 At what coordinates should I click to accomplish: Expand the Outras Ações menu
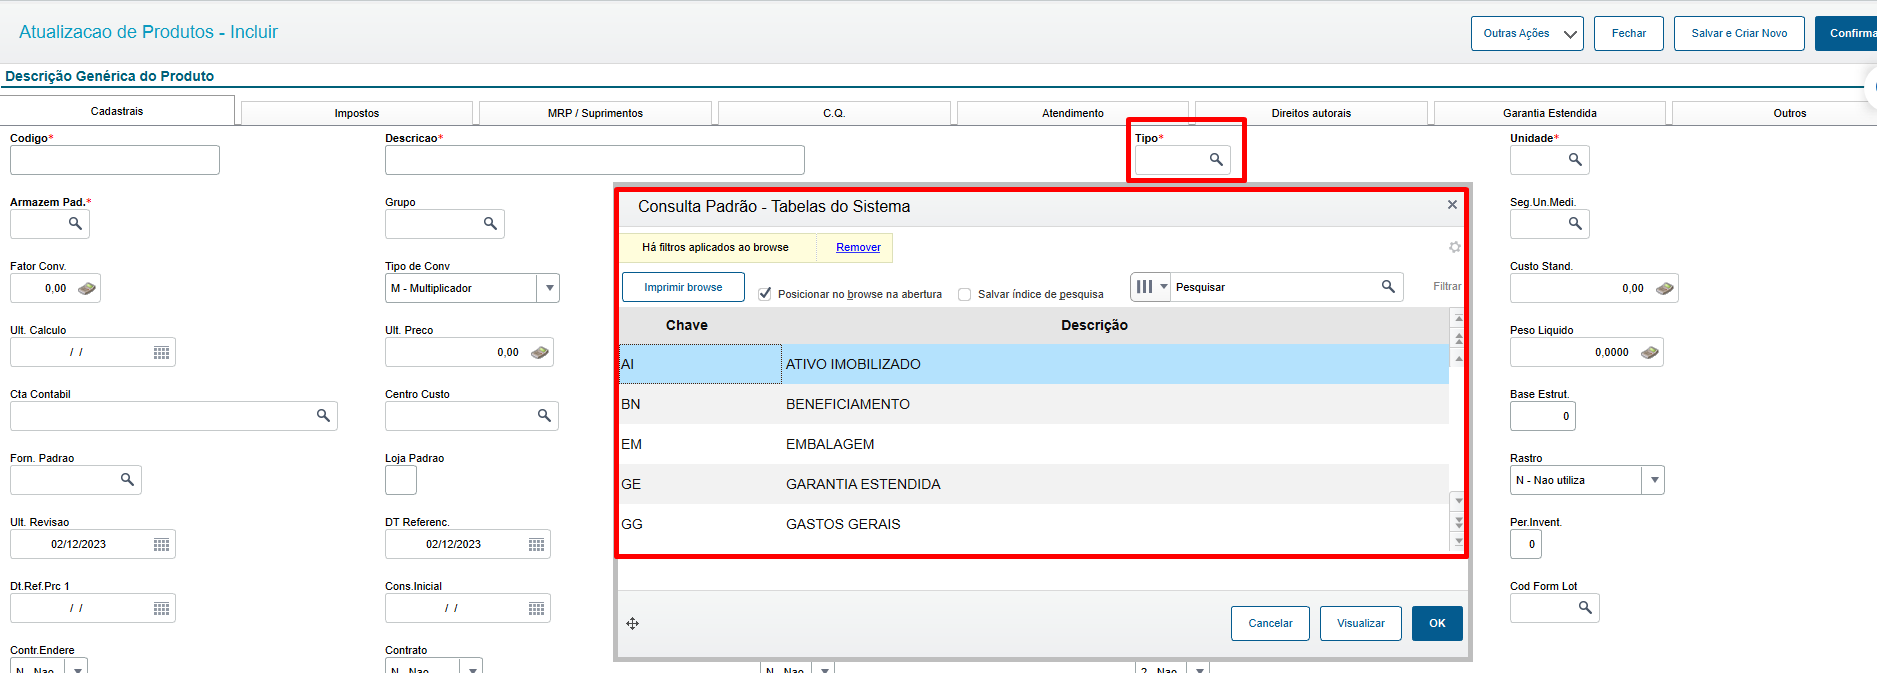point(1526,33)
